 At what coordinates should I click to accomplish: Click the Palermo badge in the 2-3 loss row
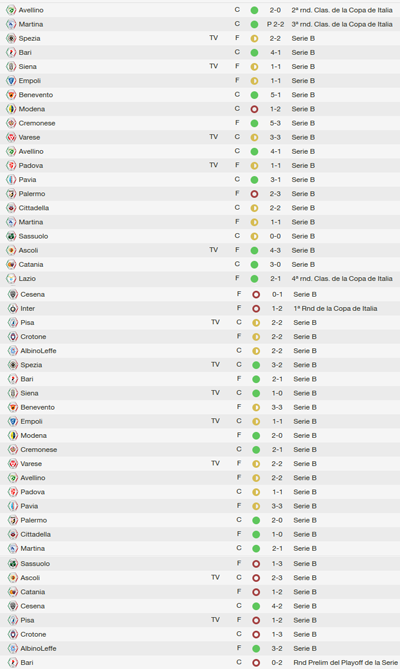click(11, 194)
